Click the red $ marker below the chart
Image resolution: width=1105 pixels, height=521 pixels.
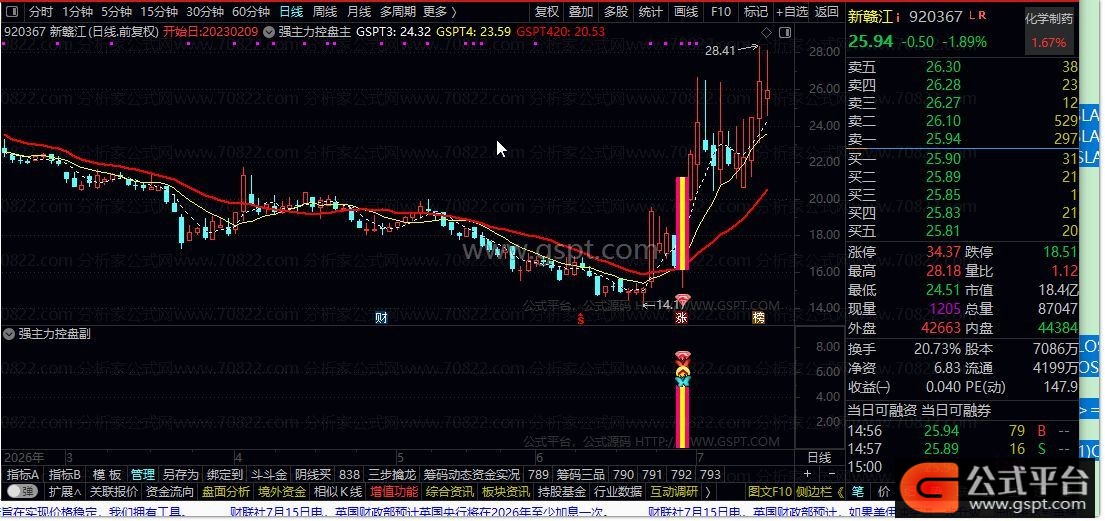point(581,319)
